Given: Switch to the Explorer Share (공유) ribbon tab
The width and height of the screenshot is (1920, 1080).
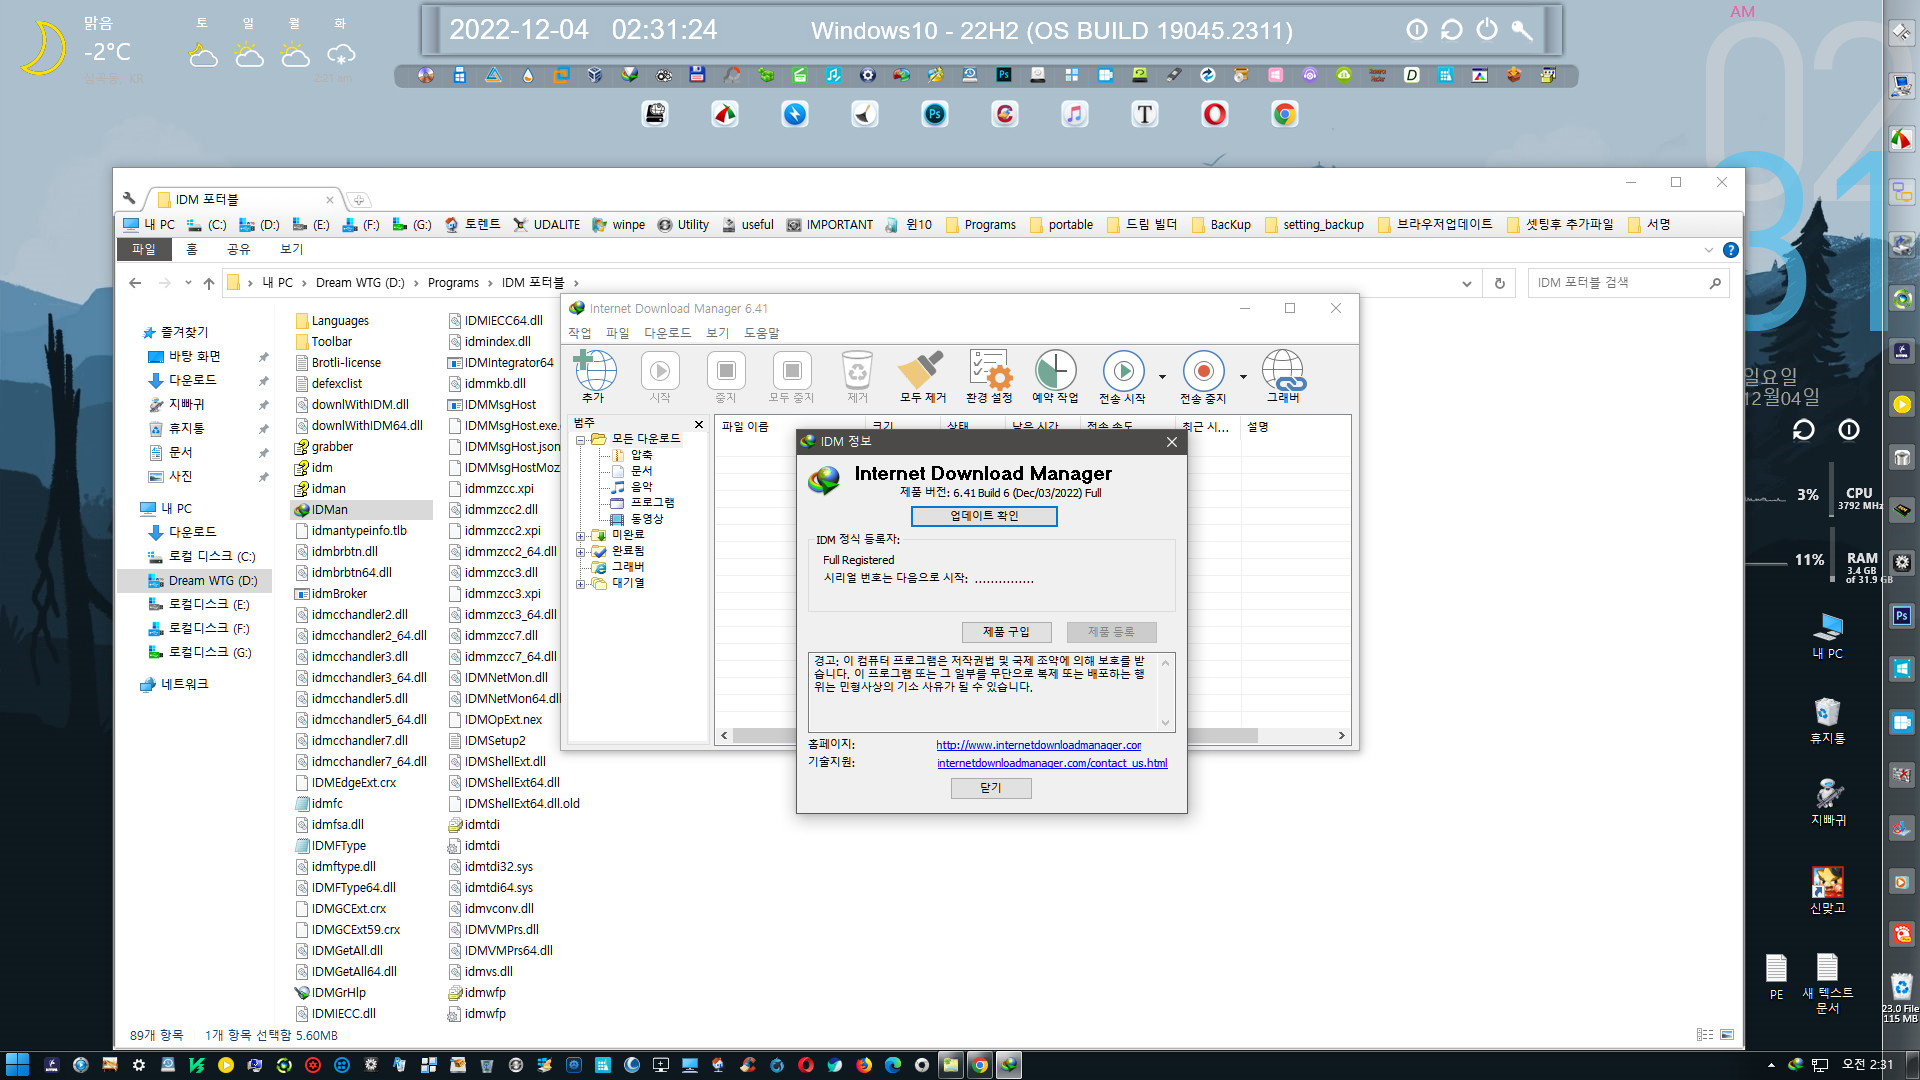Looking at the screenshot, I should point(238,249).
